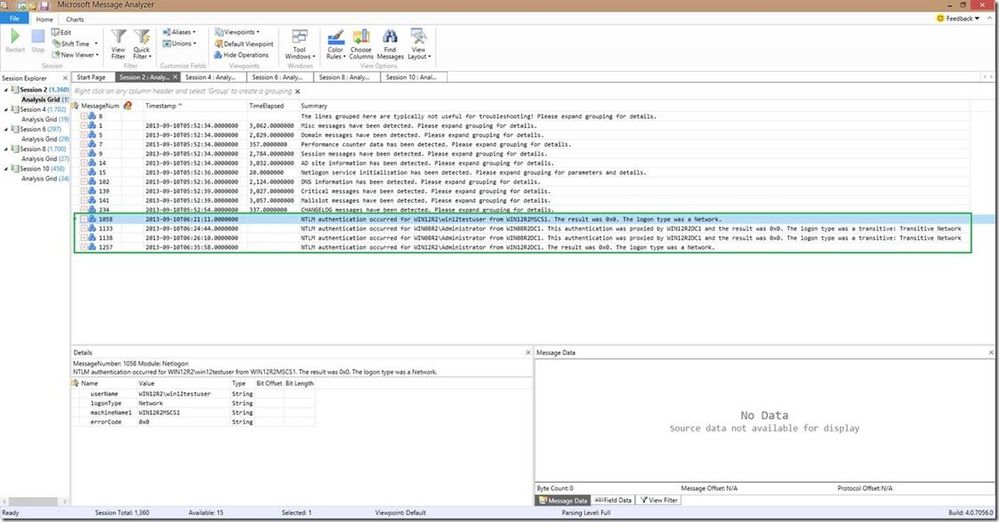Open the Unions dropdown
Screen dimensions: 999x522
click(x=179, y=43)
